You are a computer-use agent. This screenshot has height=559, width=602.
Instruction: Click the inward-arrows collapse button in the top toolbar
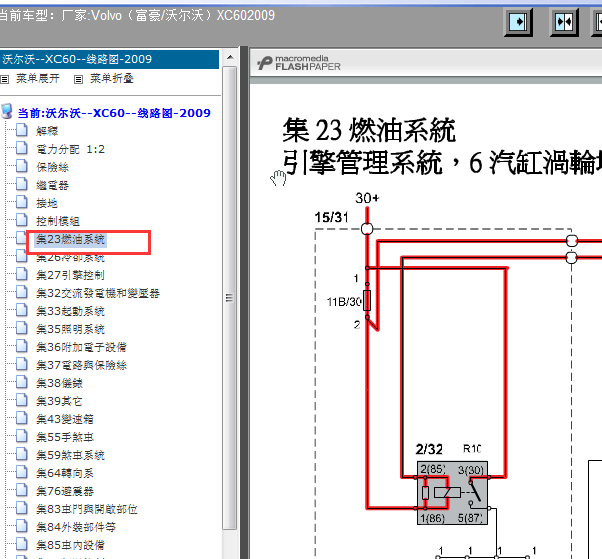click(x=564, y=22)
